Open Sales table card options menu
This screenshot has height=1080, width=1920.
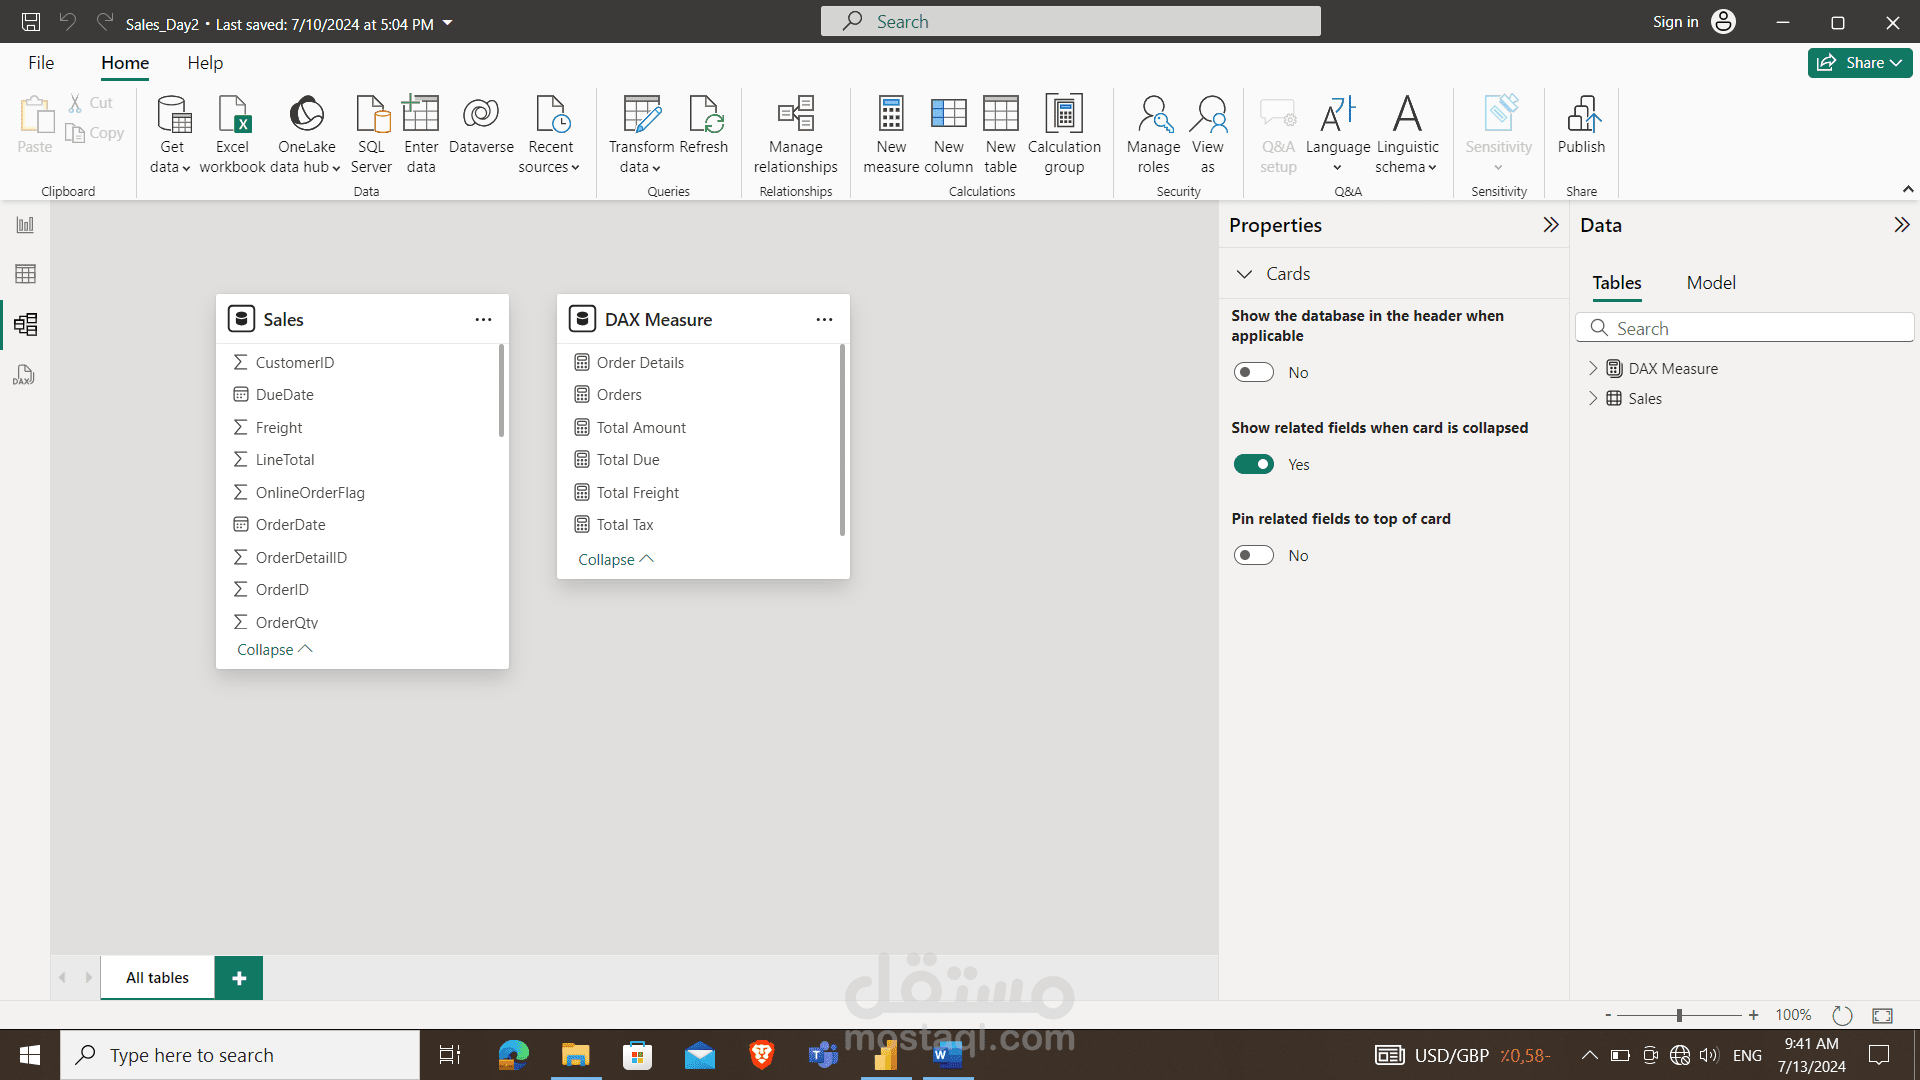tap(483, 320)
